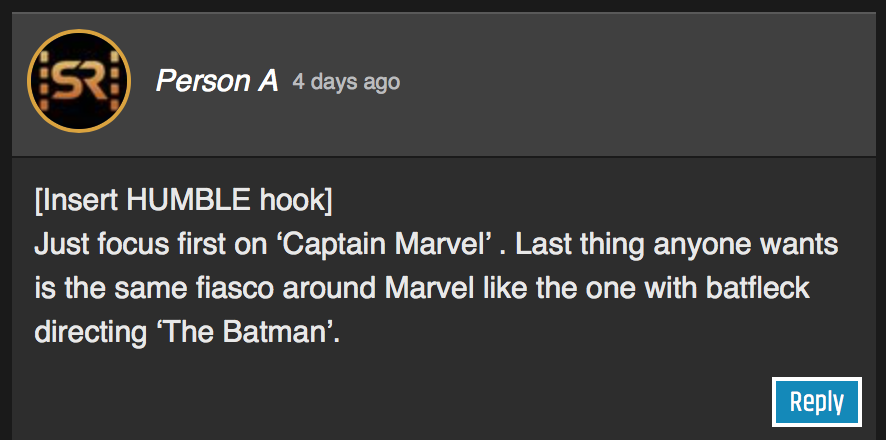Screen dimensions: 886x440
Task: Click the word 'hook]' in the first line
Action: coord(297,200)
